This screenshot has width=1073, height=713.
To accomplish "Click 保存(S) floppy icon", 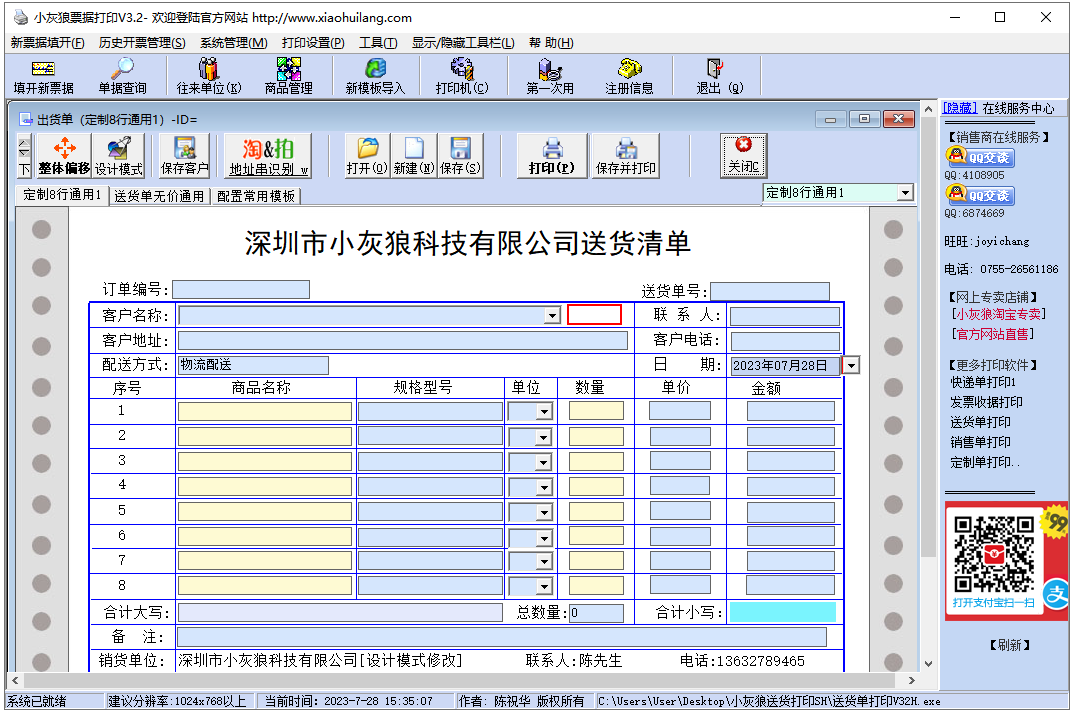I will (461, 156).
